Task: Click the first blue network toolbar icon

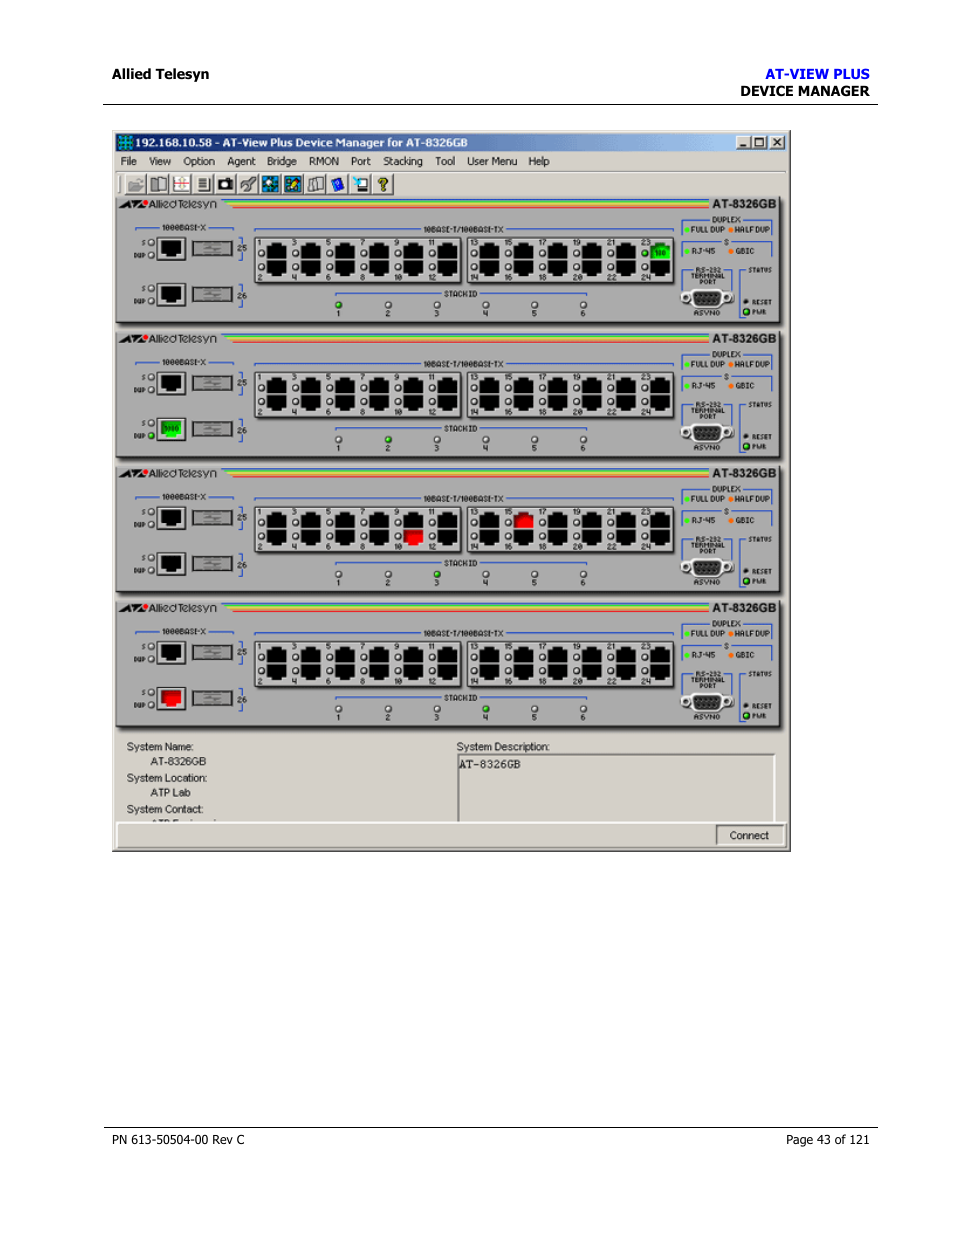Action: [271, 184]
